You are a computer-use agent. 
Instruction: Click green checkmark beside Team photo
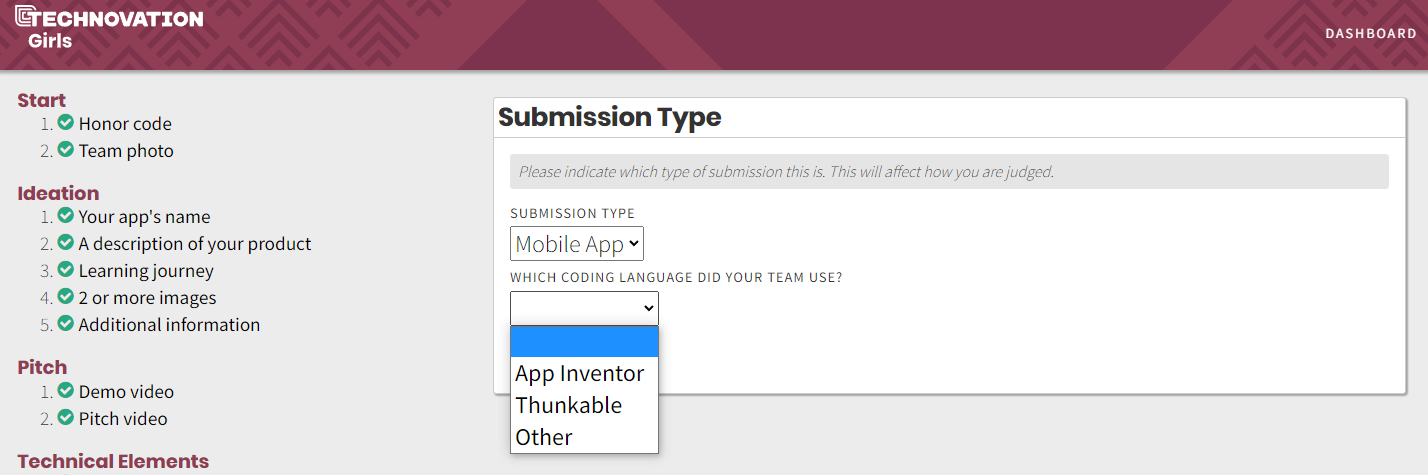pyautogui.click(x=66, y=150)
